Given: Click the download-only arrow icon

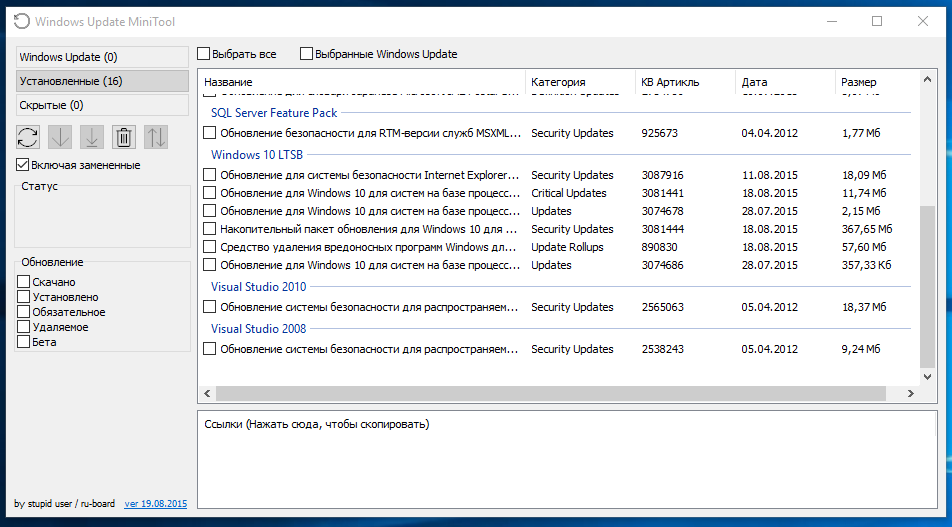Looking at the screenshot, I should [60, 137].
